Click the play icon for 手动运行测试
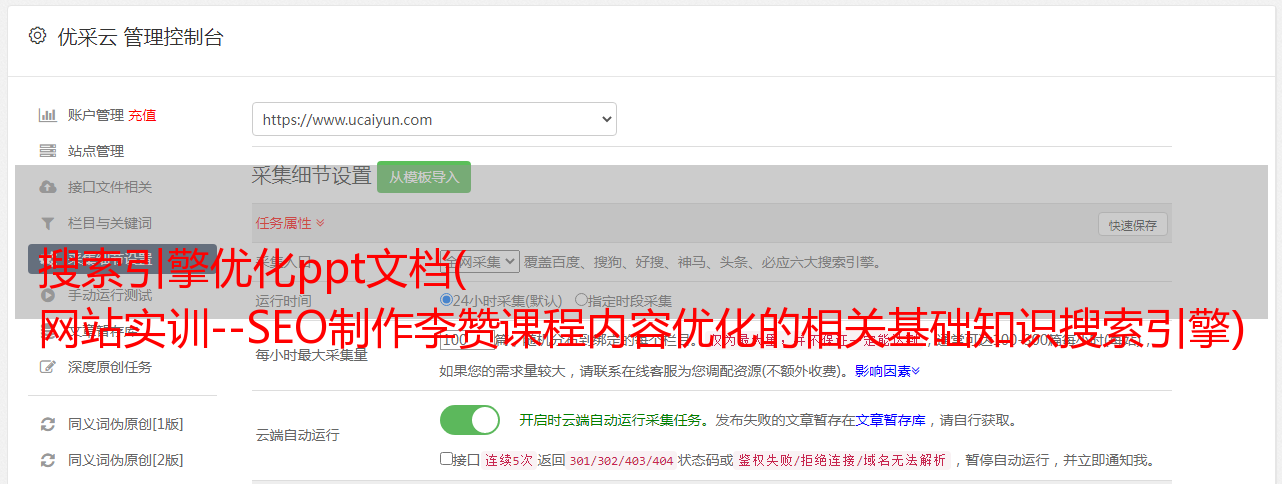Screen dimensions: 1282x484 [x=47, y=295]
